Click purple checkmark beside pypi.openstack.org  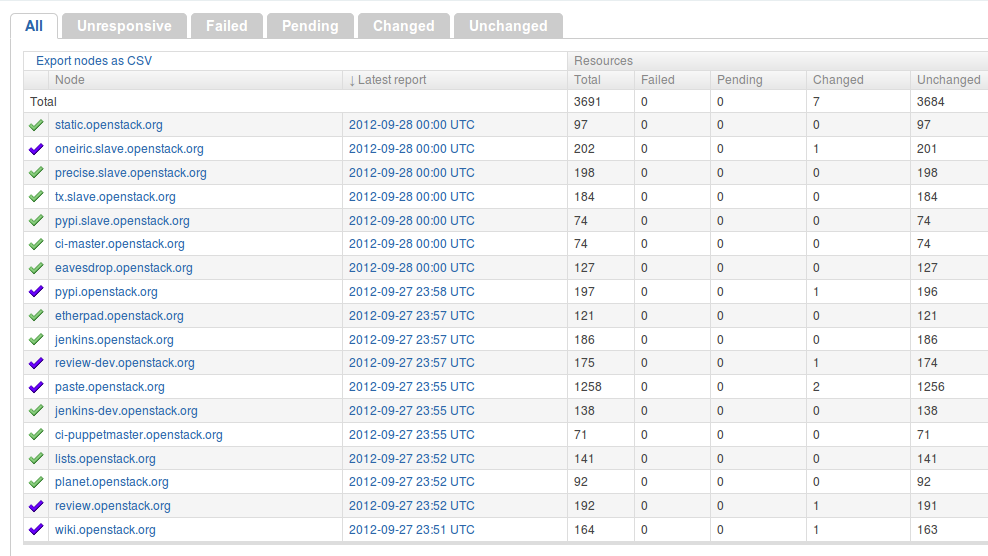36,292
